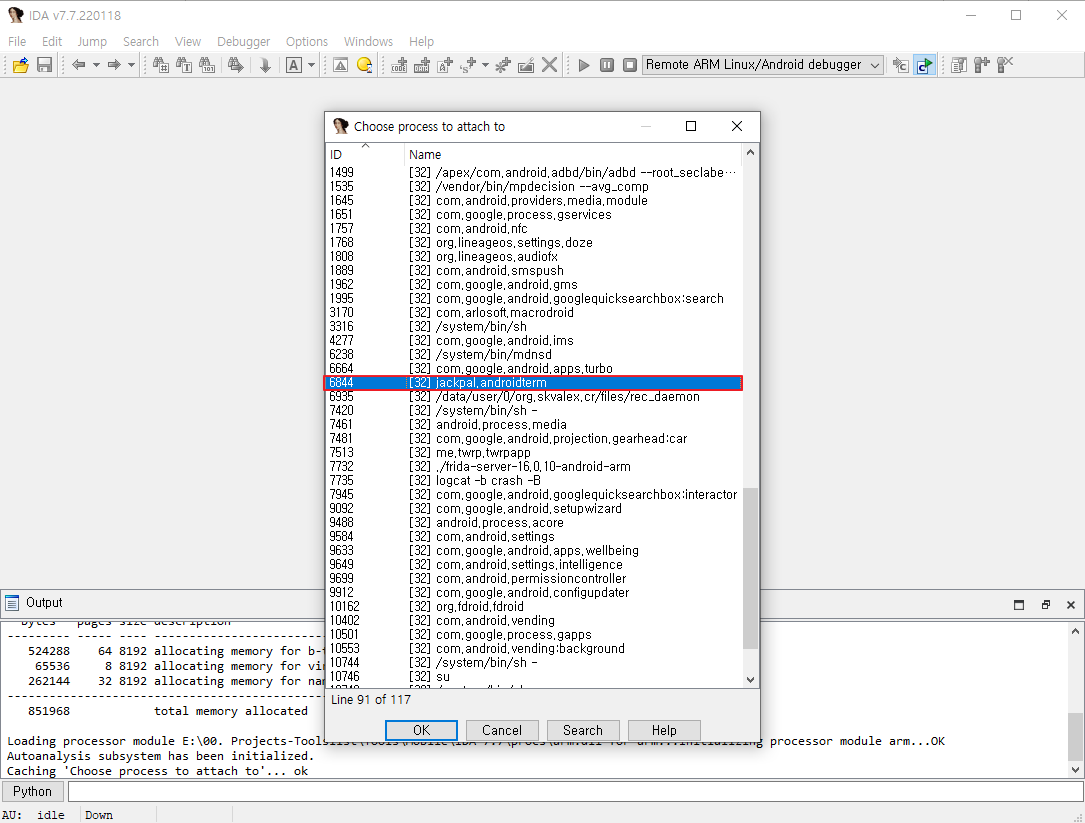The height and width of the screenshot is (823, 1085).
Task: Open the File menu
Action: [x=17, y=42]
